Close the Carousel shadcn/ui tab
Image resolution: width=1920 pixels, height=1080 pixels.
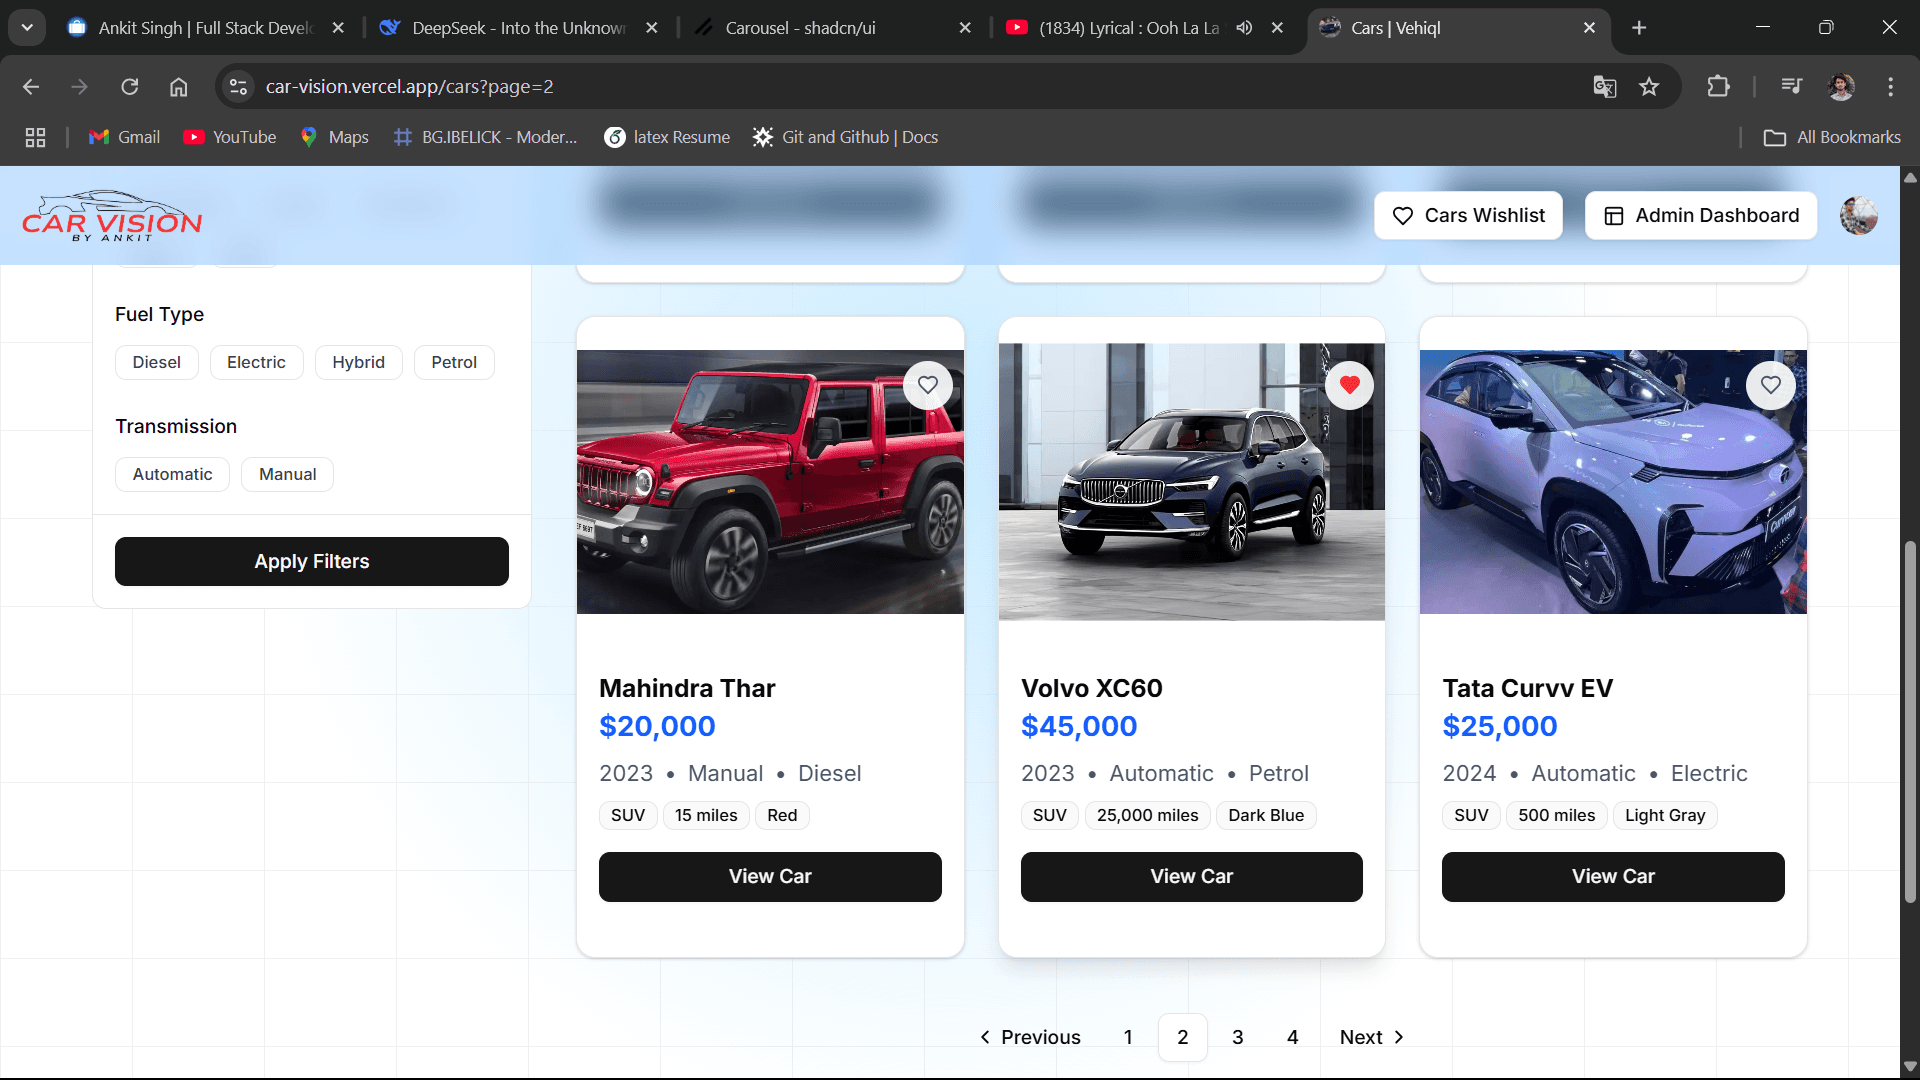[x=965, y=28]
